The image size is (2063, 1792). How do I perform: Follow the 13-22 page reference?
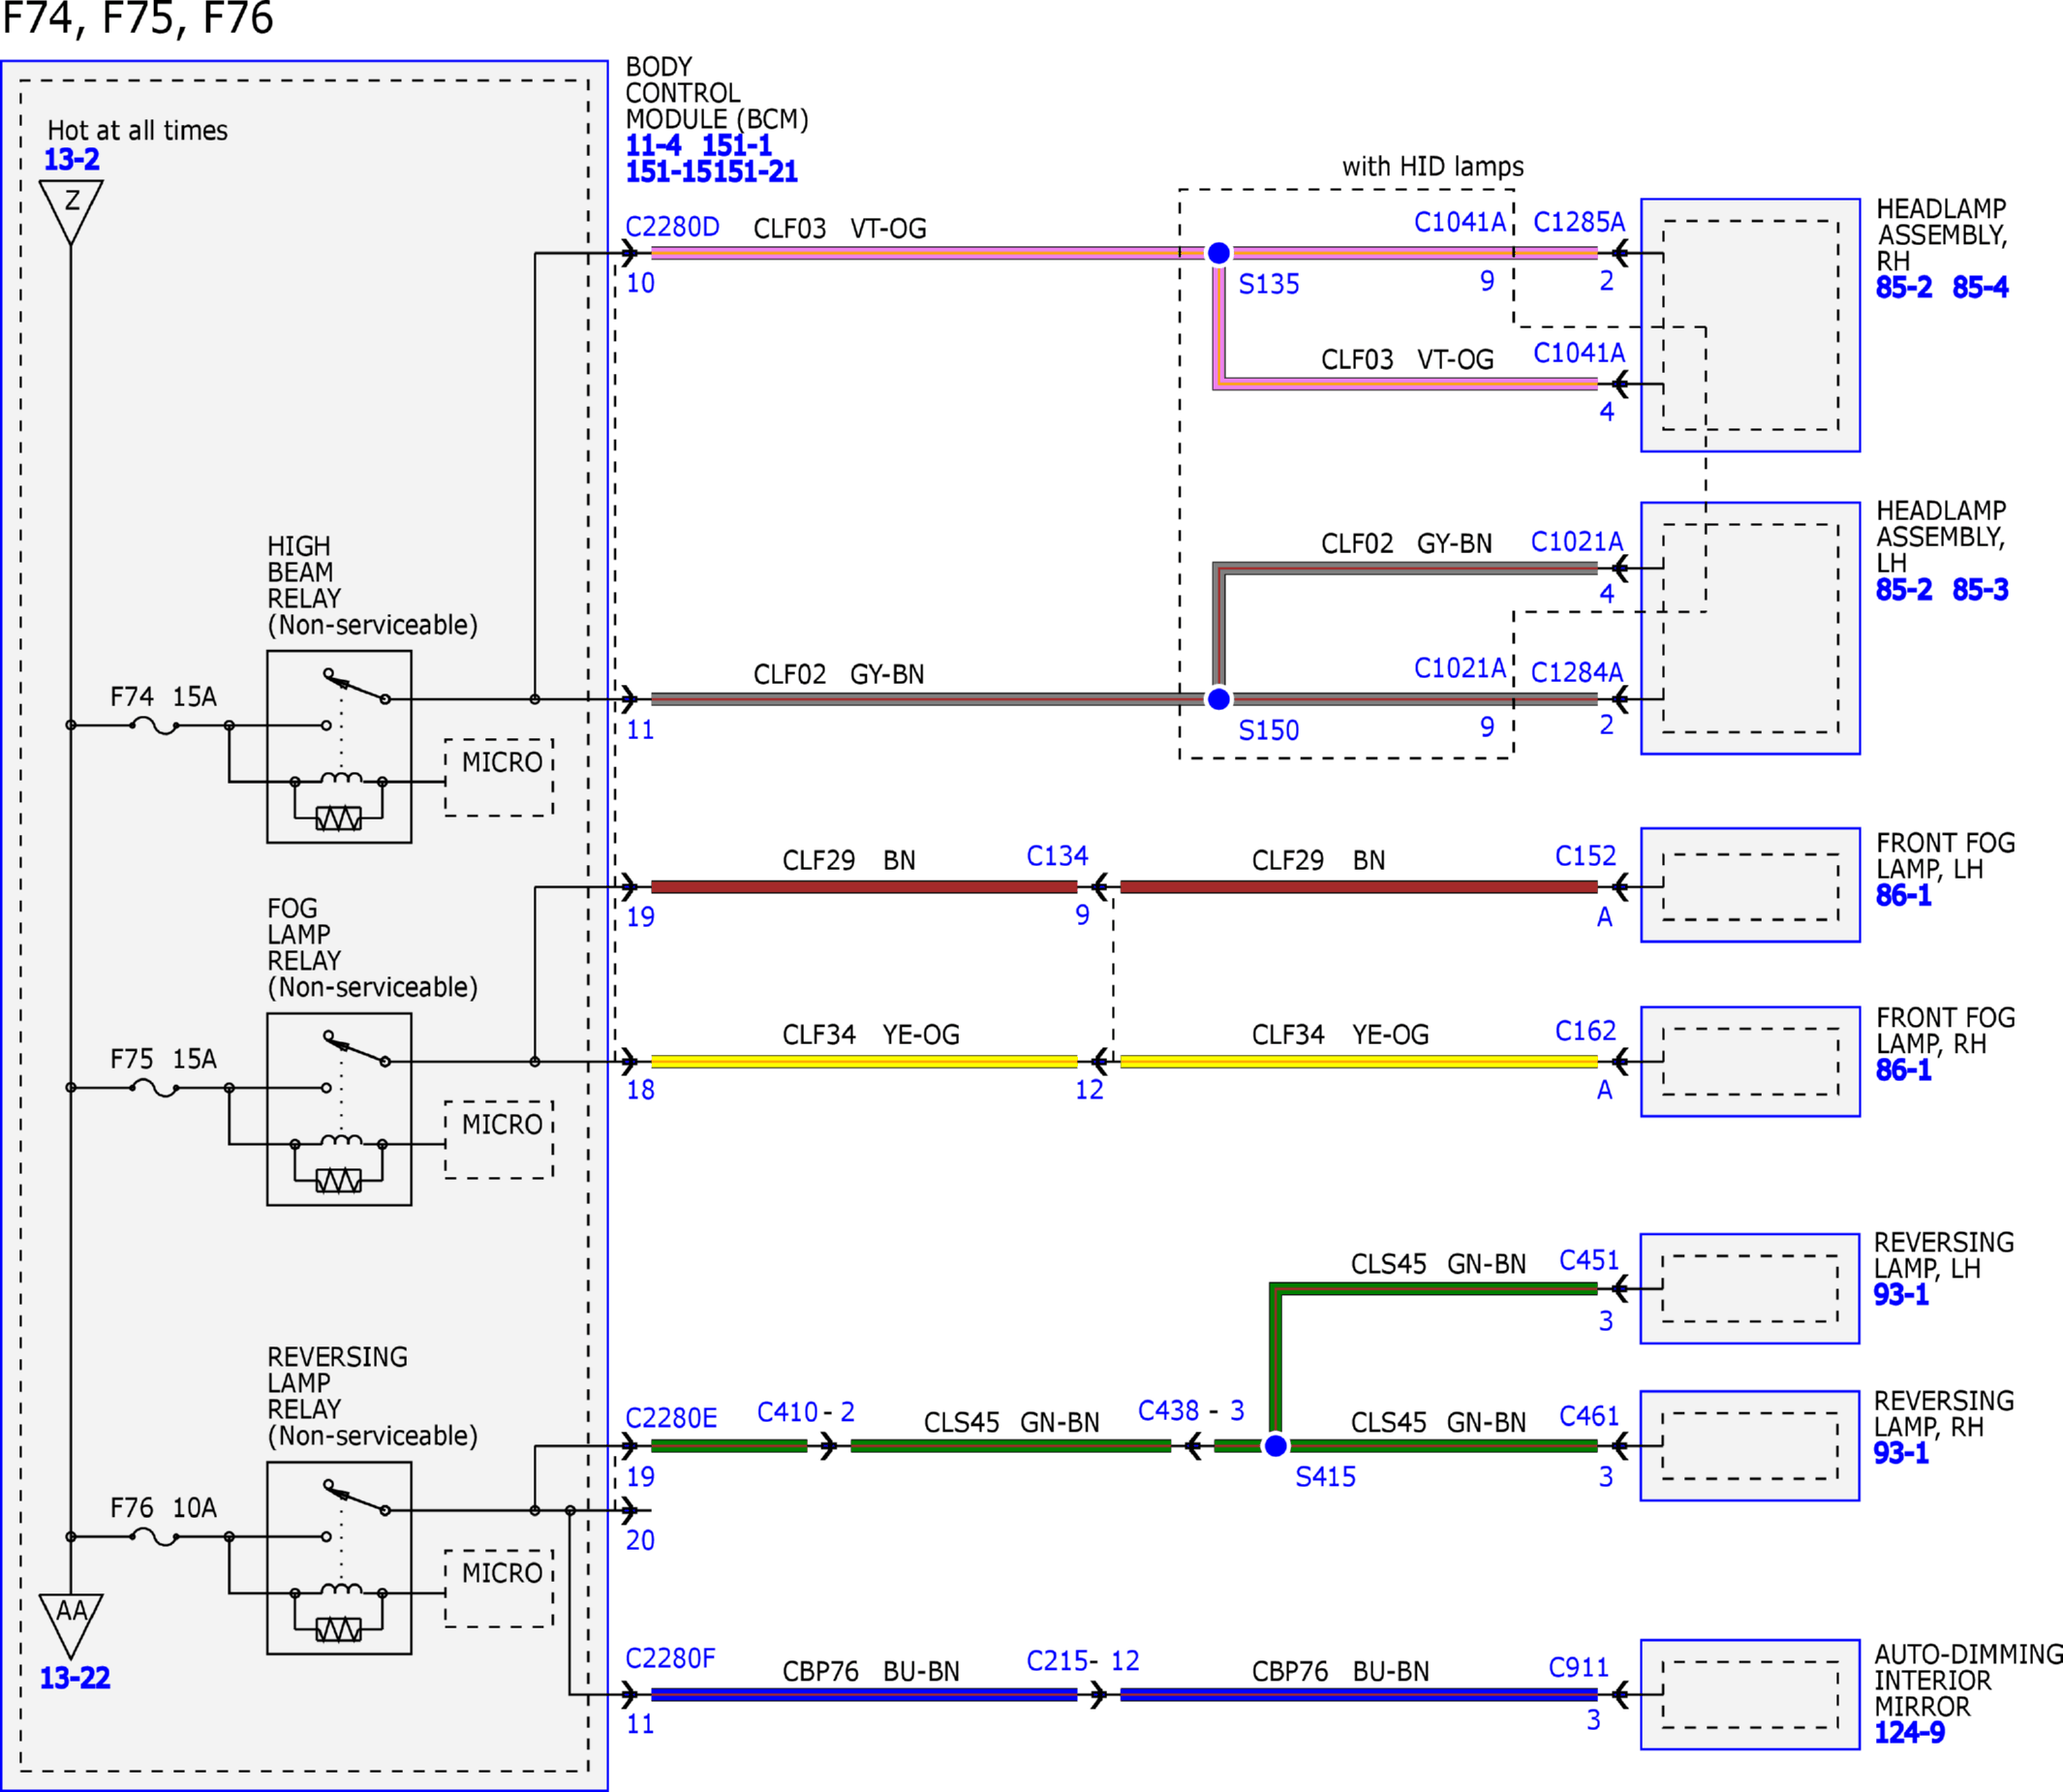pos(75,1678)
